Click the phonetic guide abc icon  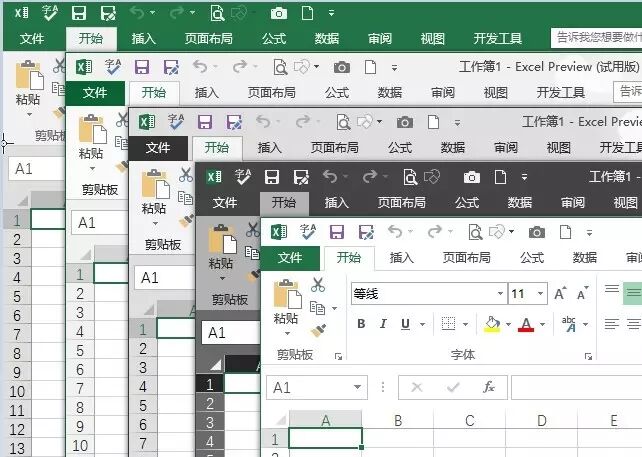(569, 324)
